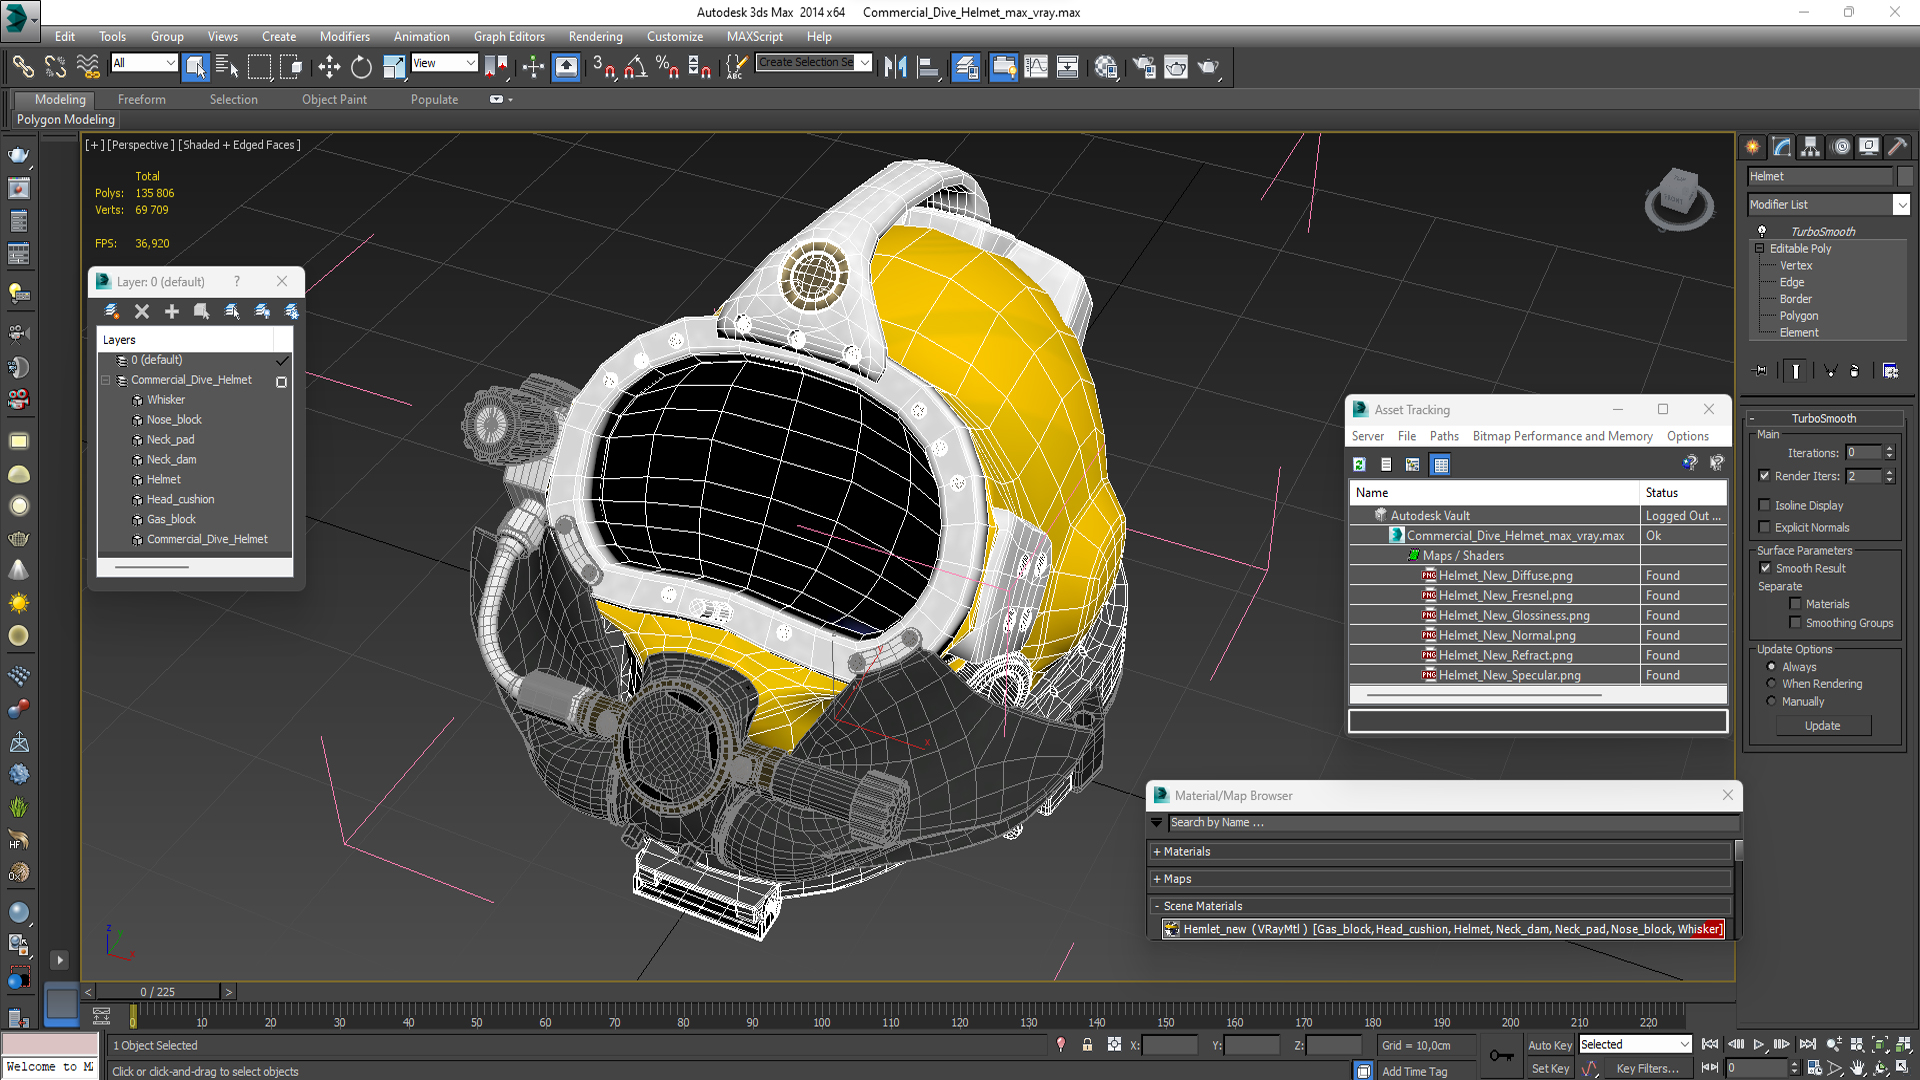Uncheck the Smooth Result checkbox
1920x1080 pixels.
[1765, 568]
